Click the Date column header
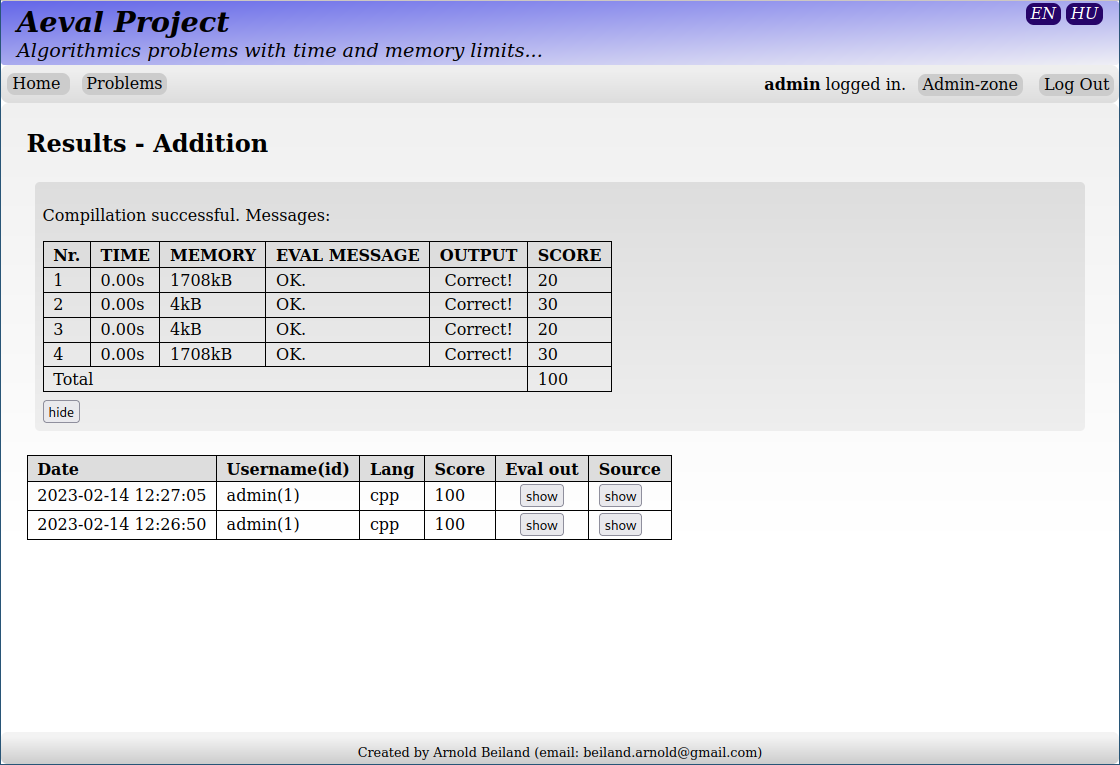The width and height of the screenshot is (1120, 765). click(x=58, y=469)
